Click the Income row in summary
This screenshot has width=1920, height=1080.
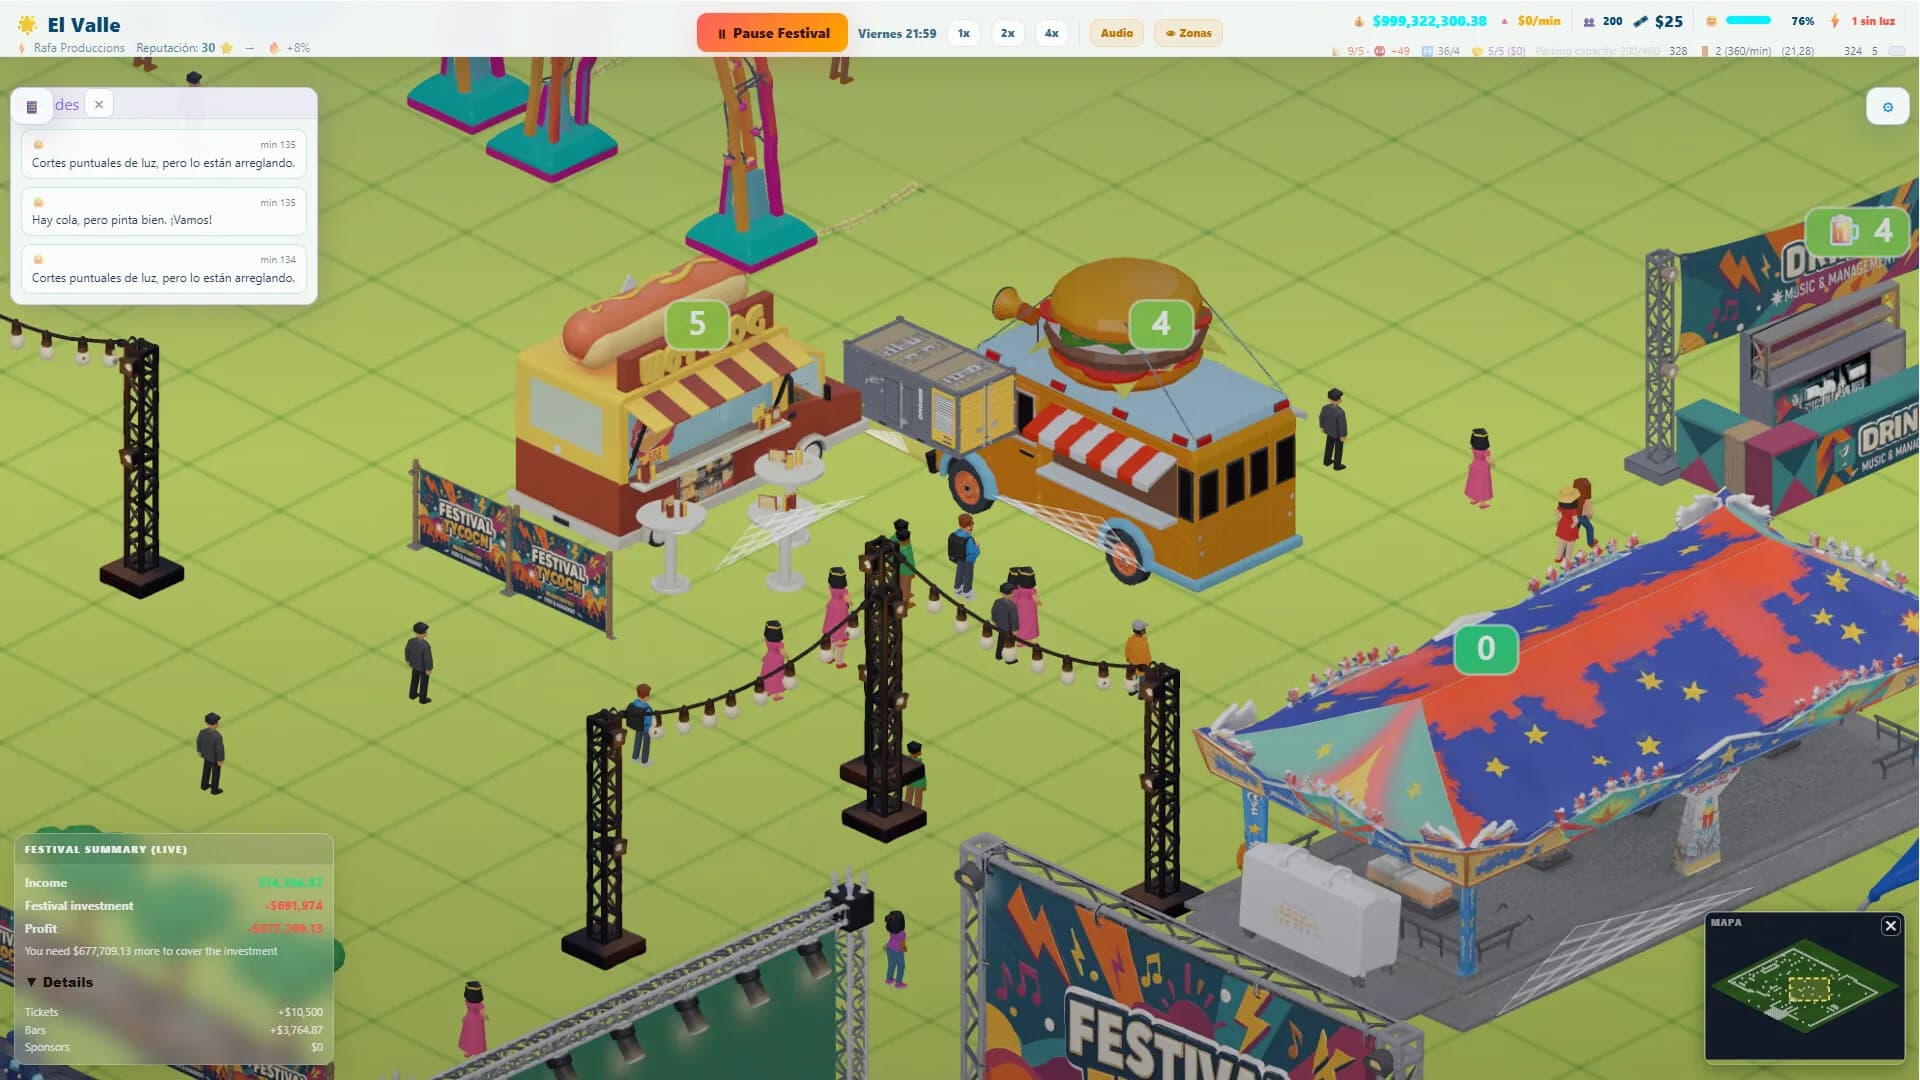coord(173,883)
